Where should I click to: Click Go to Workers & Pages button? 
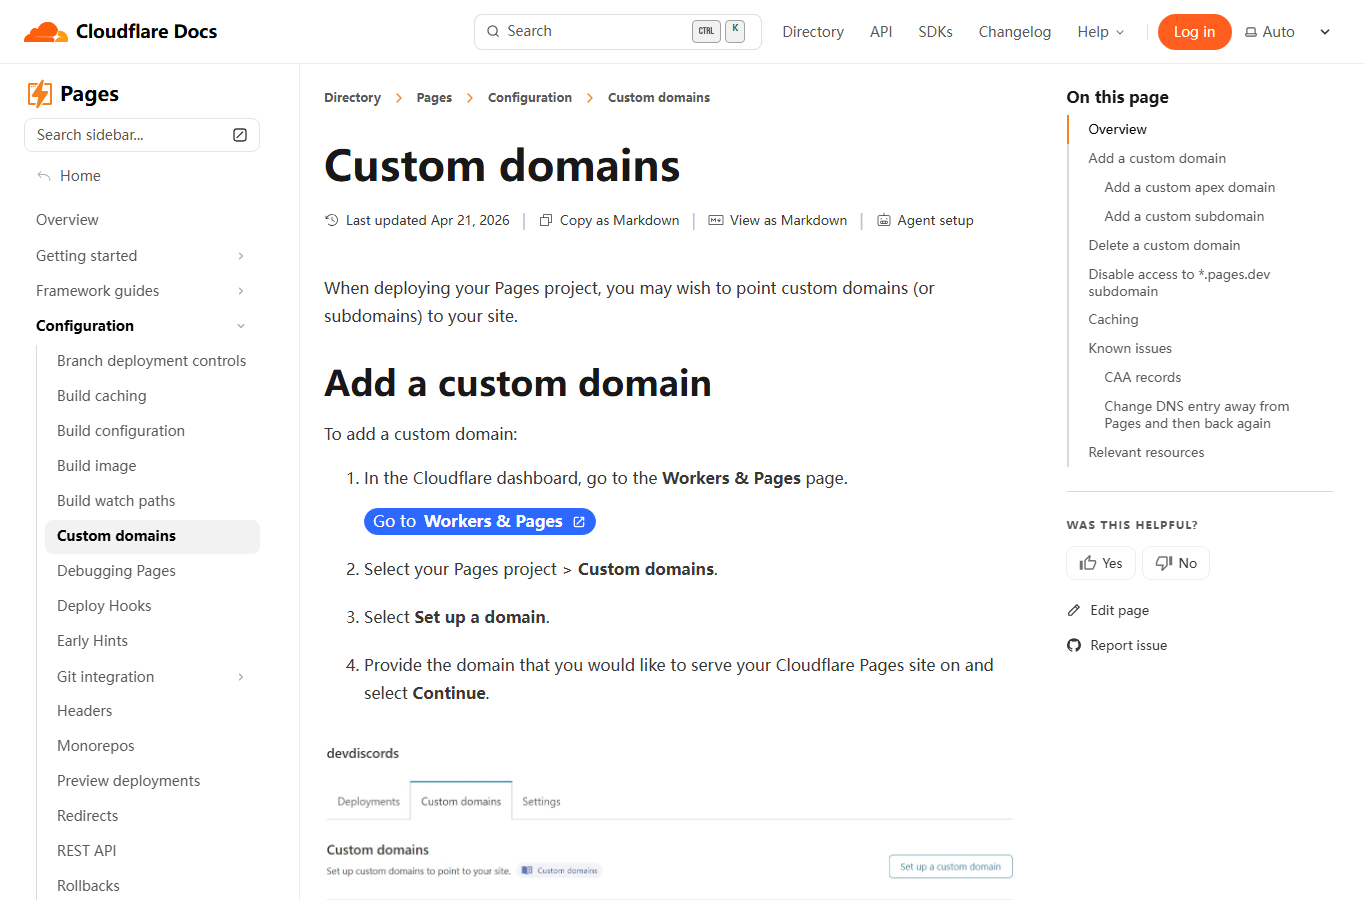click(x=480, y=522)
